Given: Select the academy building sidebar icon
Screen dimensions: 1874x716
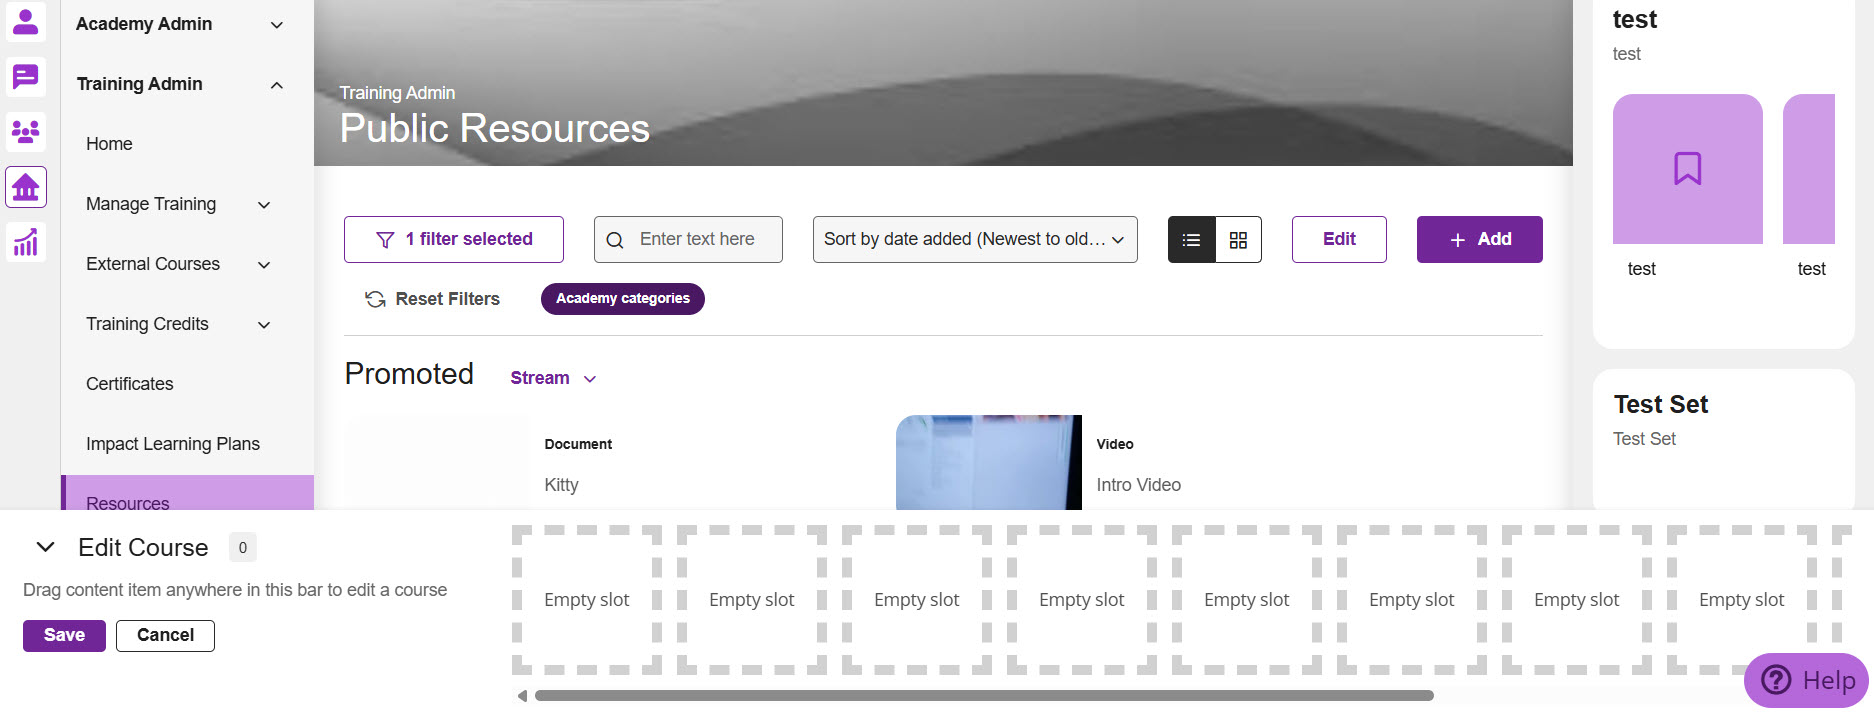Looking at the screenshot, I should tap(25, 187).
